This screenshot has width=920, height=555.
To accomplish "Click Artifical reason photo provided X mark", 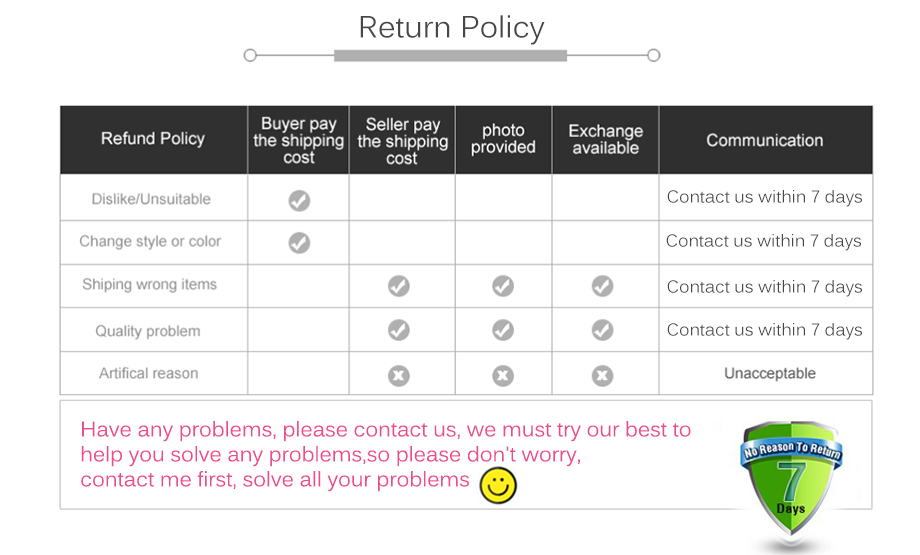I will 503,376.
